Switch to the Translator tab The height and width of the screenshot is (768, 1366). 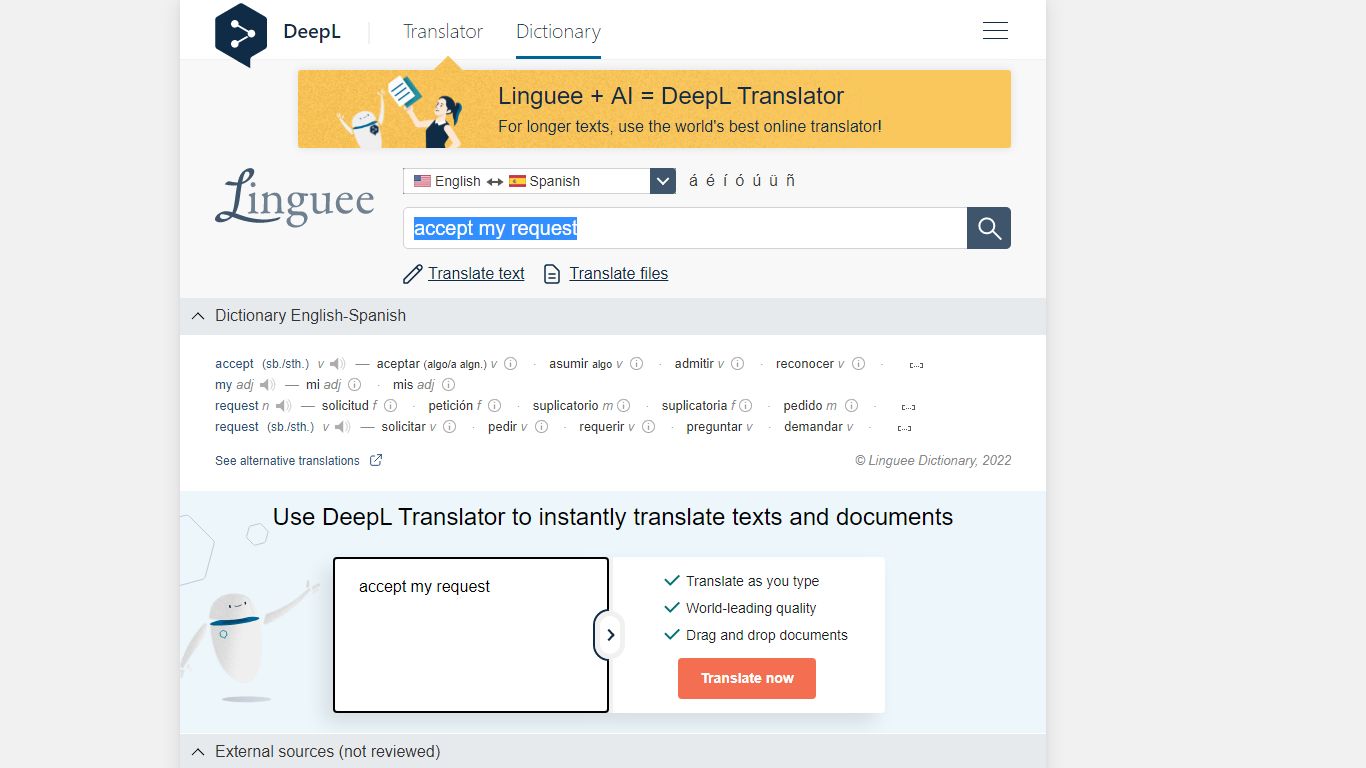443,32
